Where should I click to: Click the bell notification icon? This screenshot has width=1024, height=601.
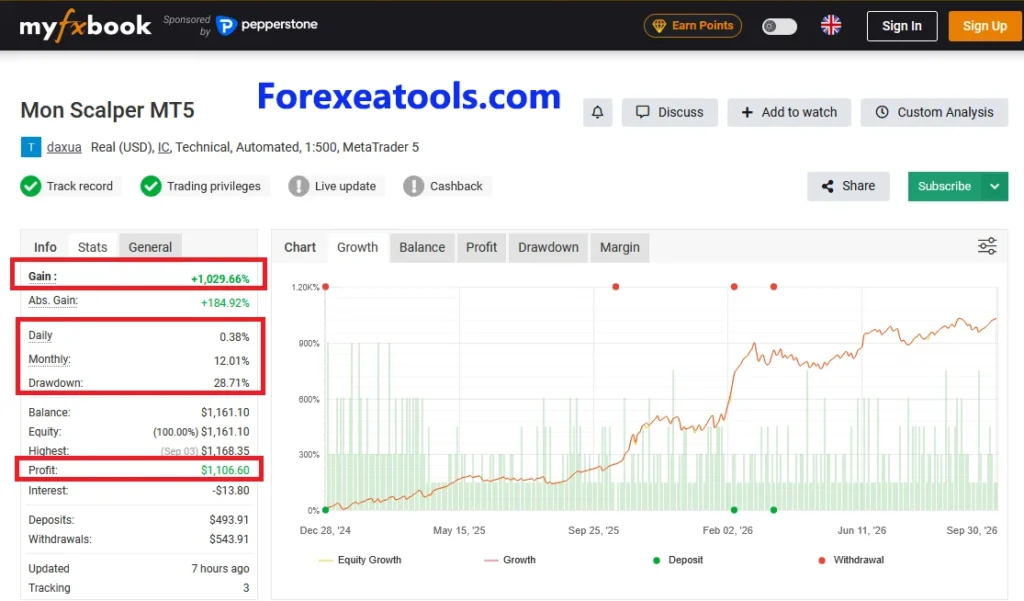coord(597,112)
